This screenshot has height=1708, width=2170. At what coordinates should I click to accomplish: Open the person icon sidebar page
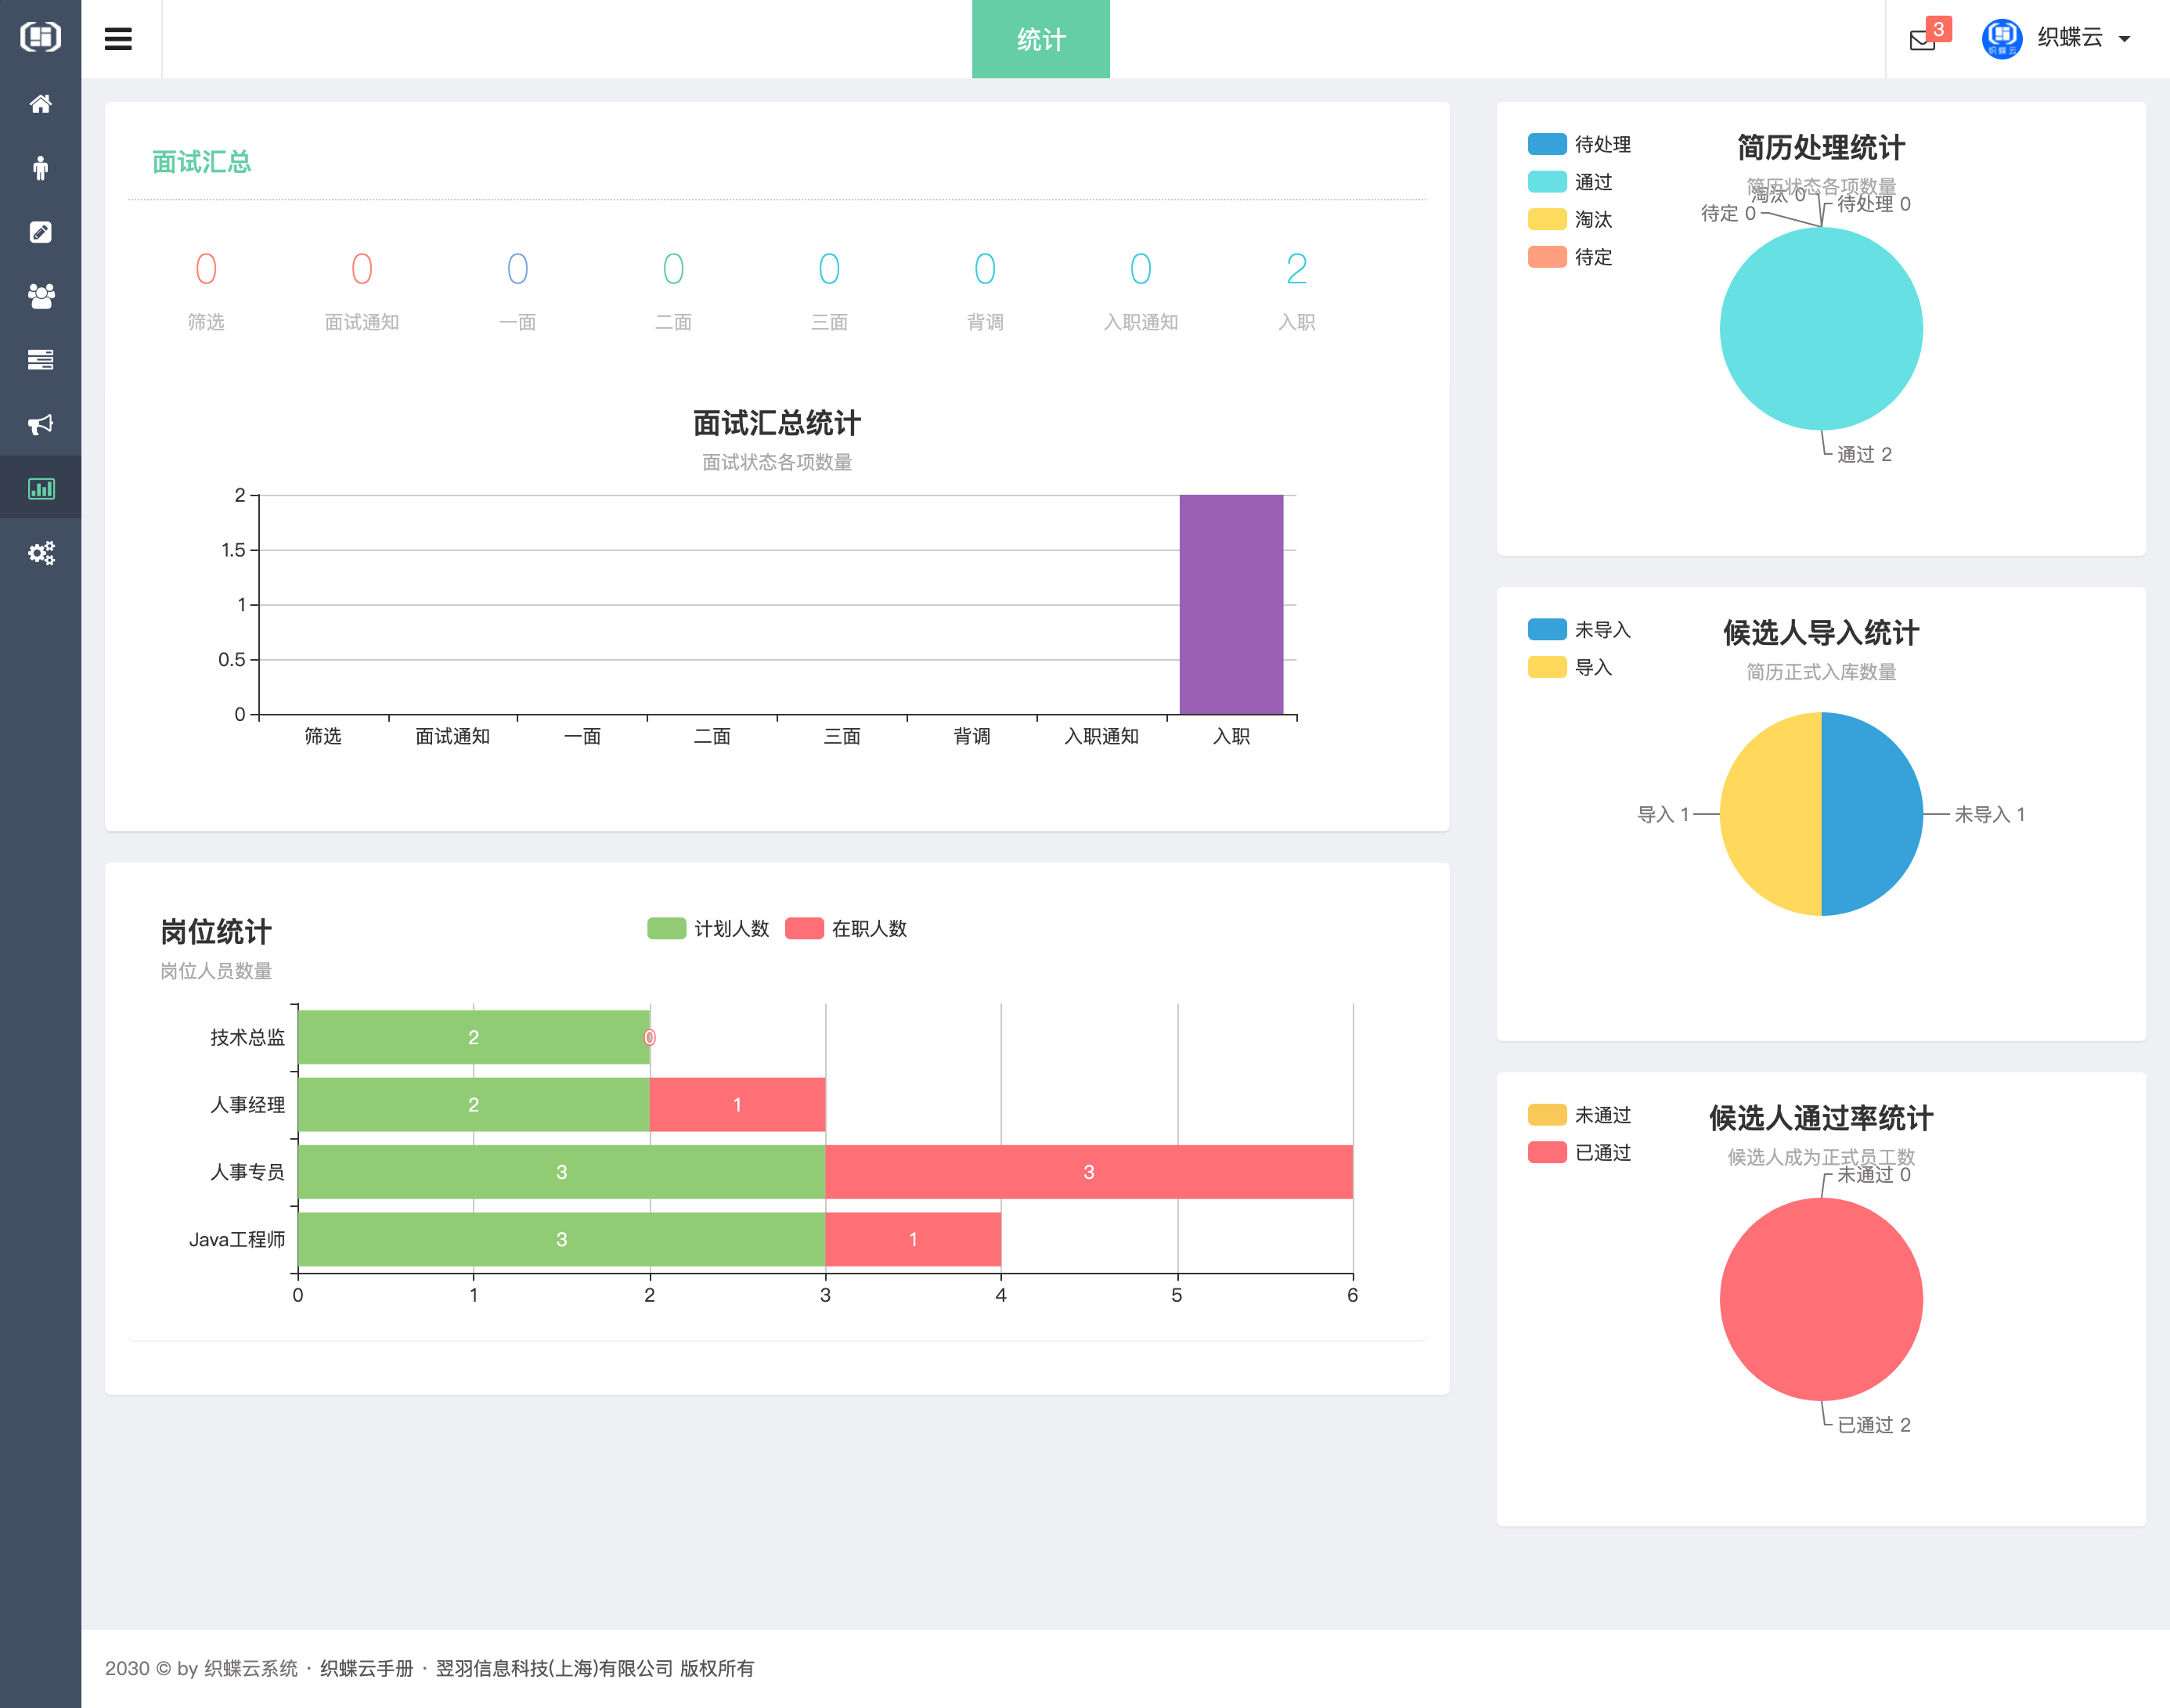[x=40, y=168]
